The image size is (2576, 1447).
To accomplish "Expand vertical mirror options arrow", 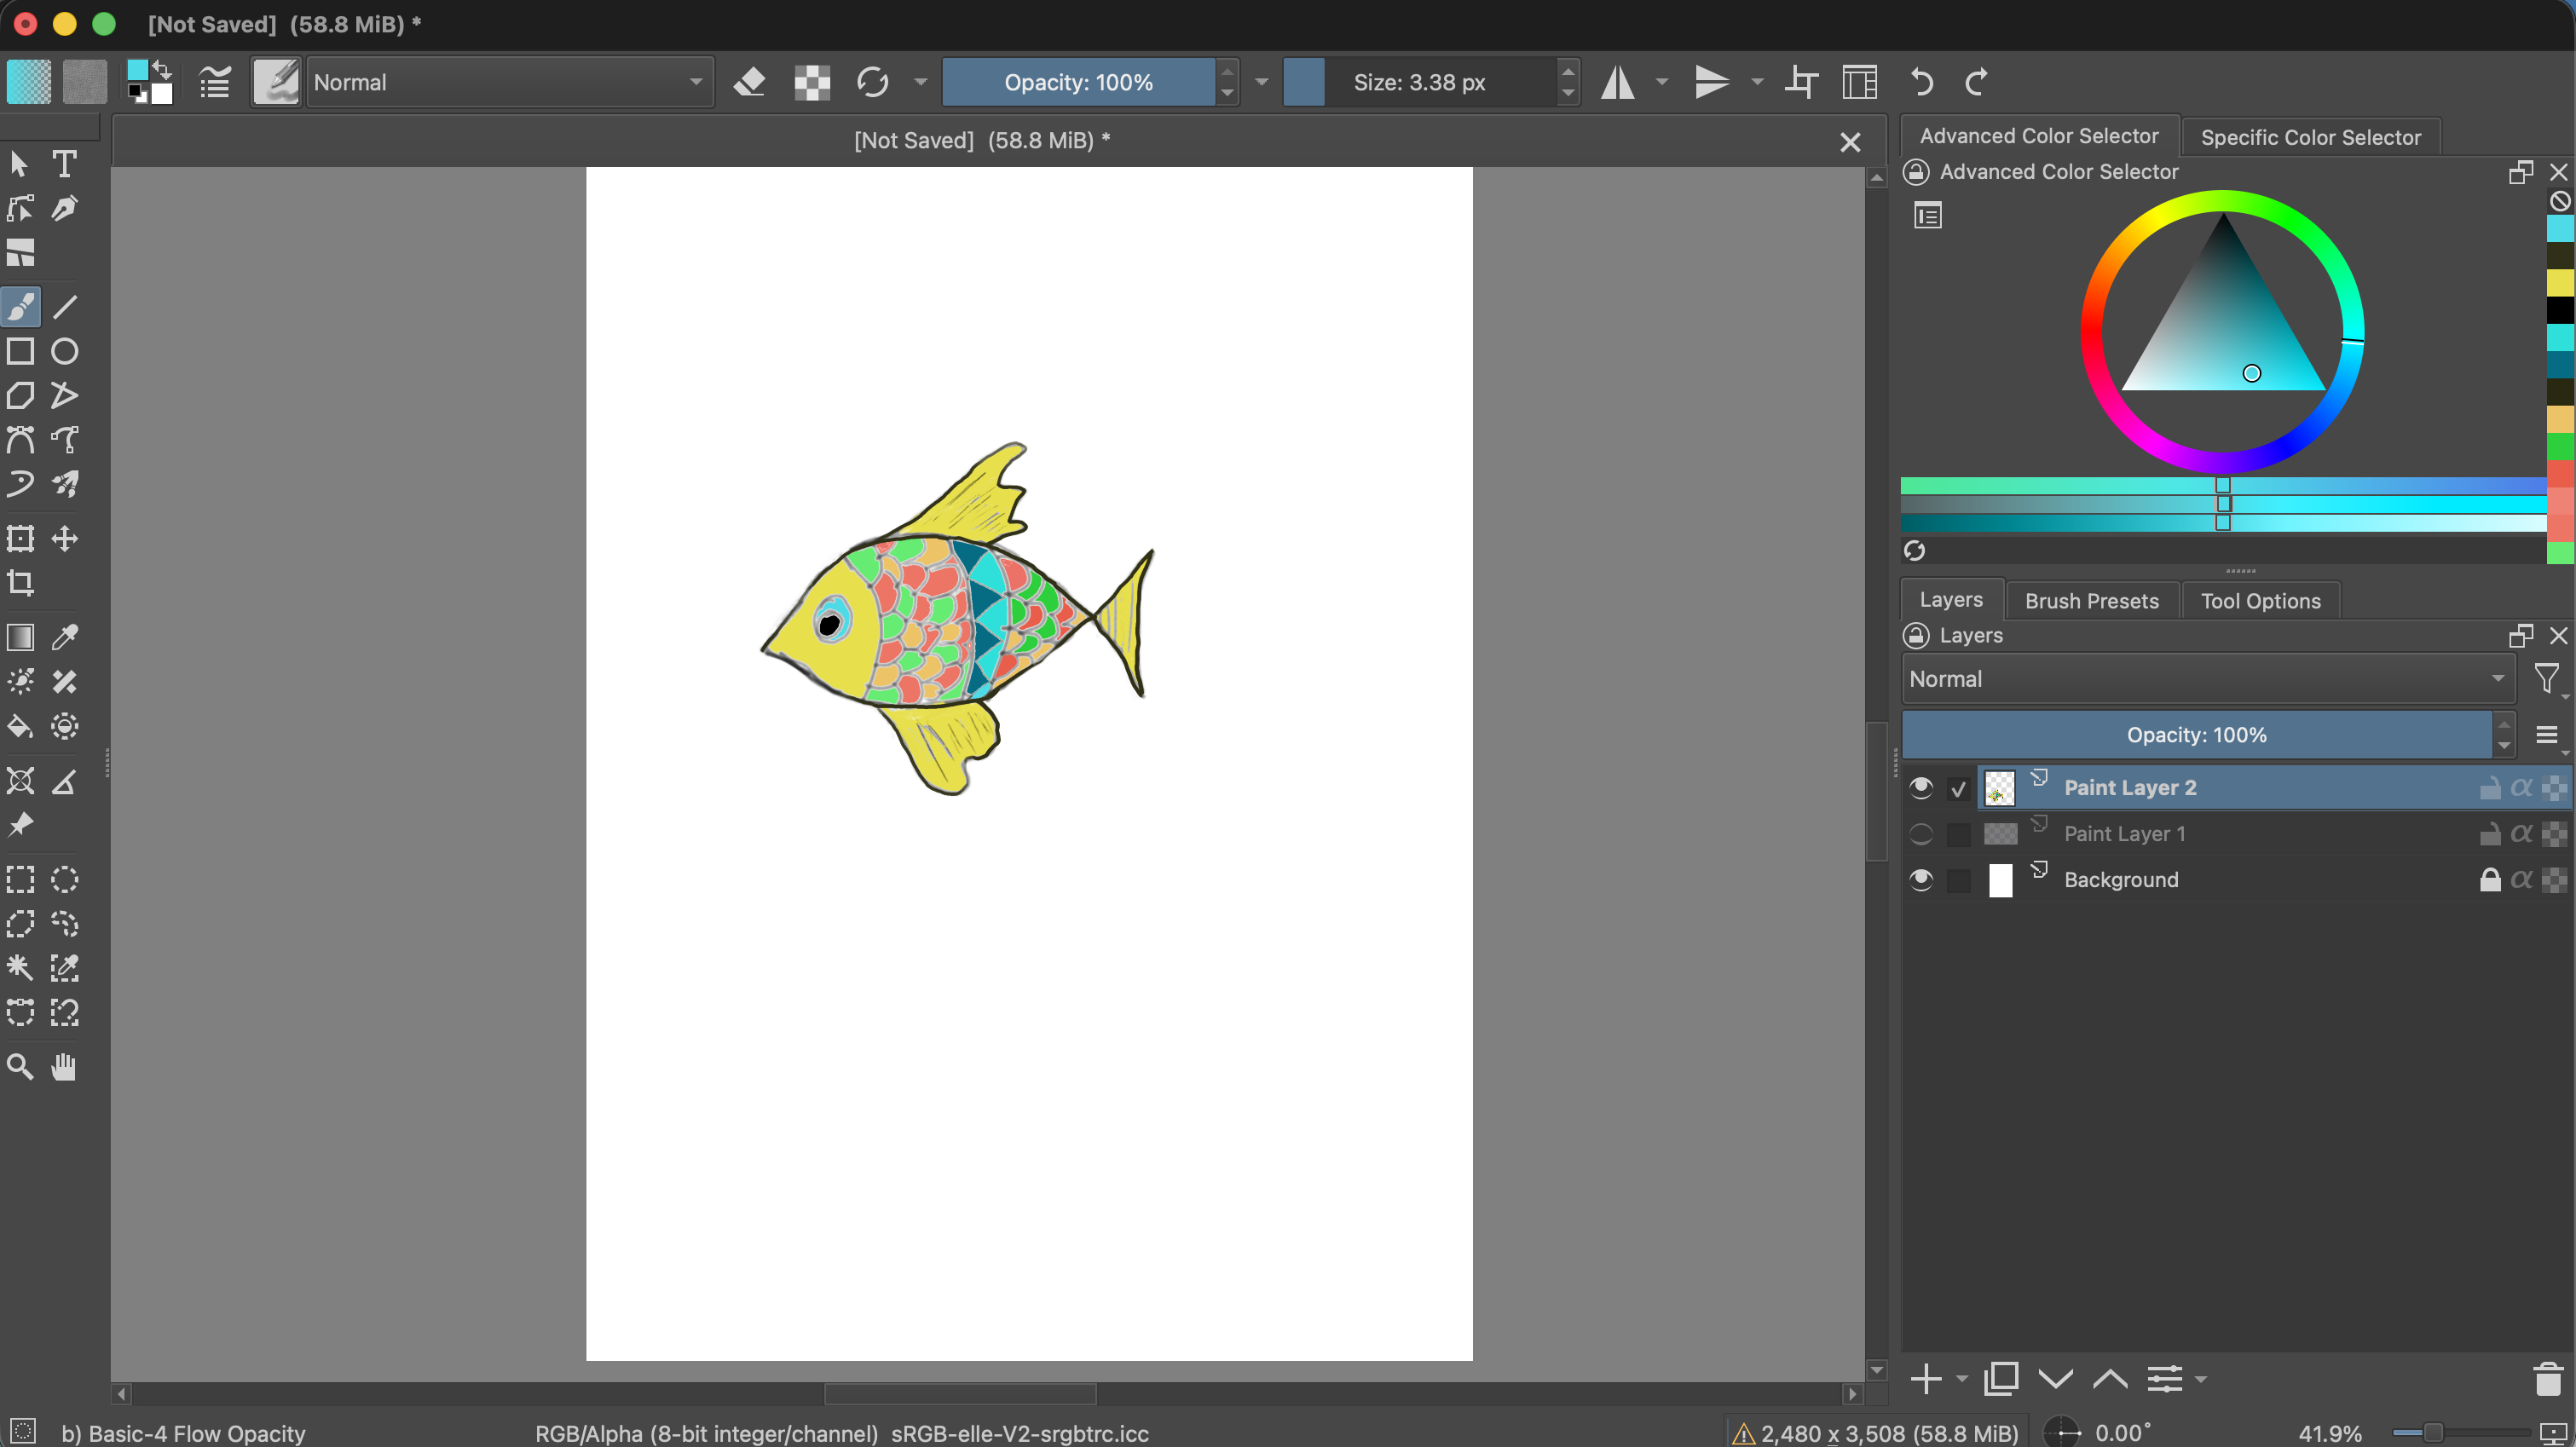I will pos(1757,82).
